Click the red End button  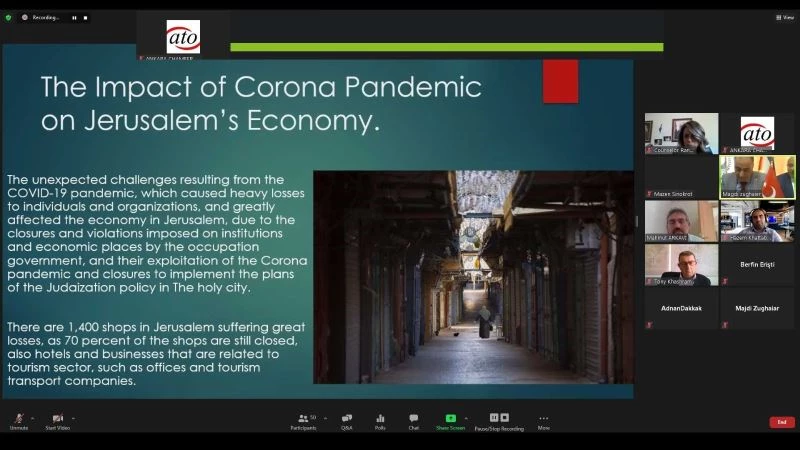click(x=781, y=422)
